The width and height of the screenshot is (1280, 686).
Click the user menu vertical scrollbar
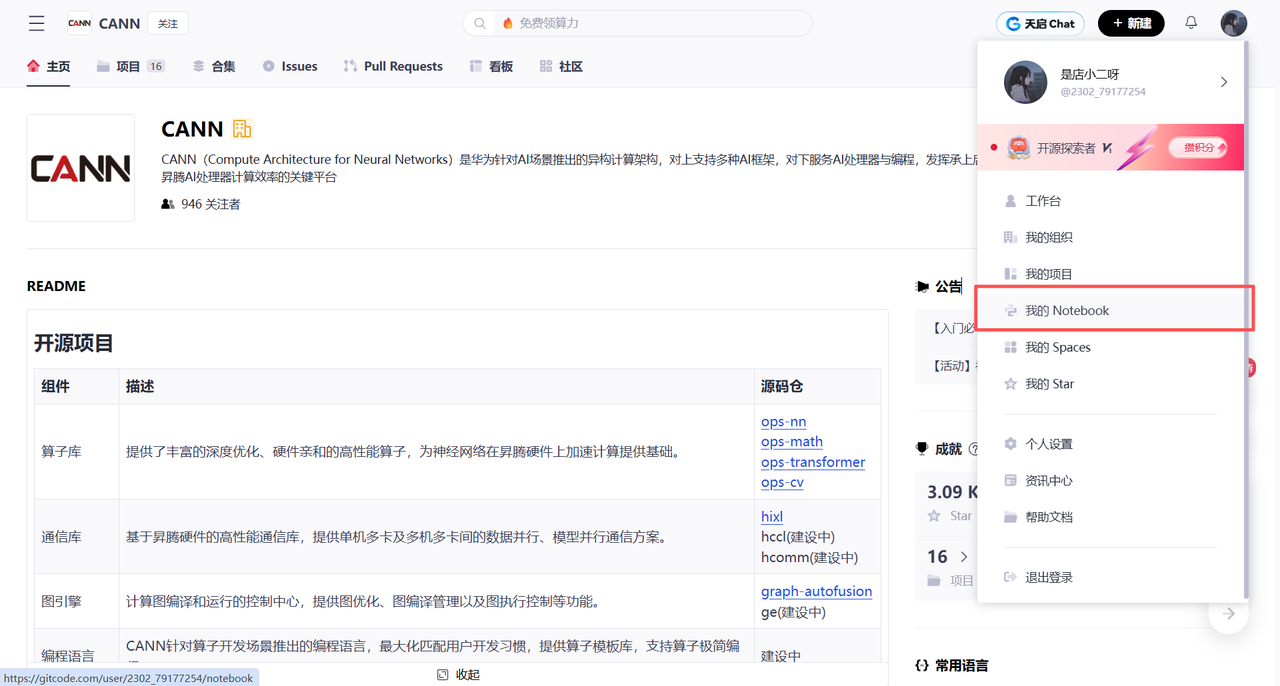[x=1245, y=320]
